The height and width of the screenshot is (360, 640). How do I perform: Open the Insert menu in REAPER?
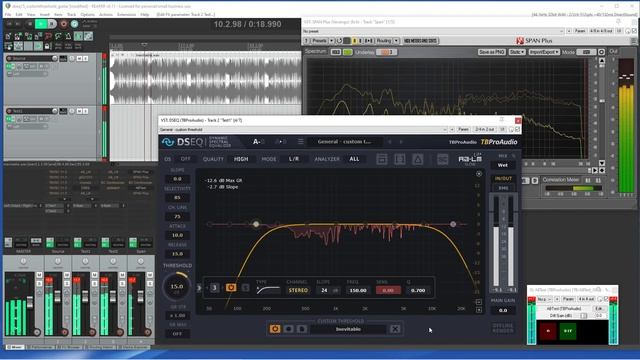(44, 14)
